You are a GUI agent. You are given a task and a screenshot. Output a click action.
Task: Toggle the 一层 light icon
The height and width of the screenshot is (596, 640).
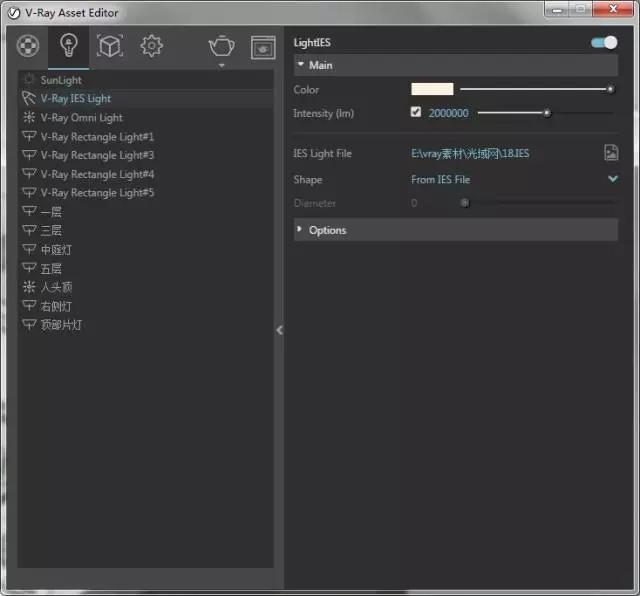tap(29, 211)
